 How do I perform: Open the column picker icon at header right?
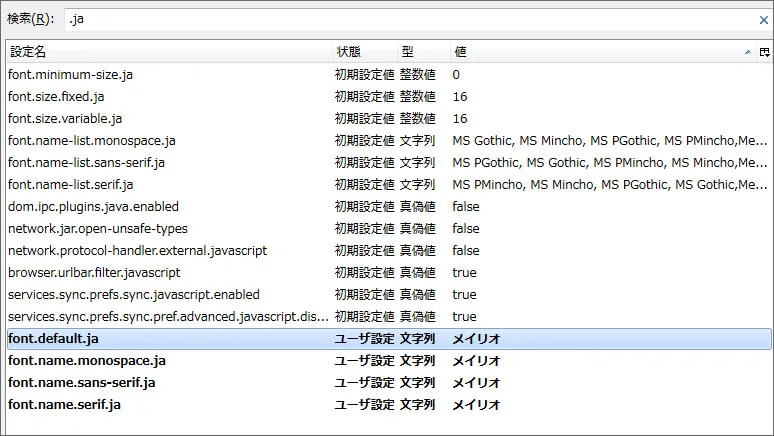coord(764,51)
